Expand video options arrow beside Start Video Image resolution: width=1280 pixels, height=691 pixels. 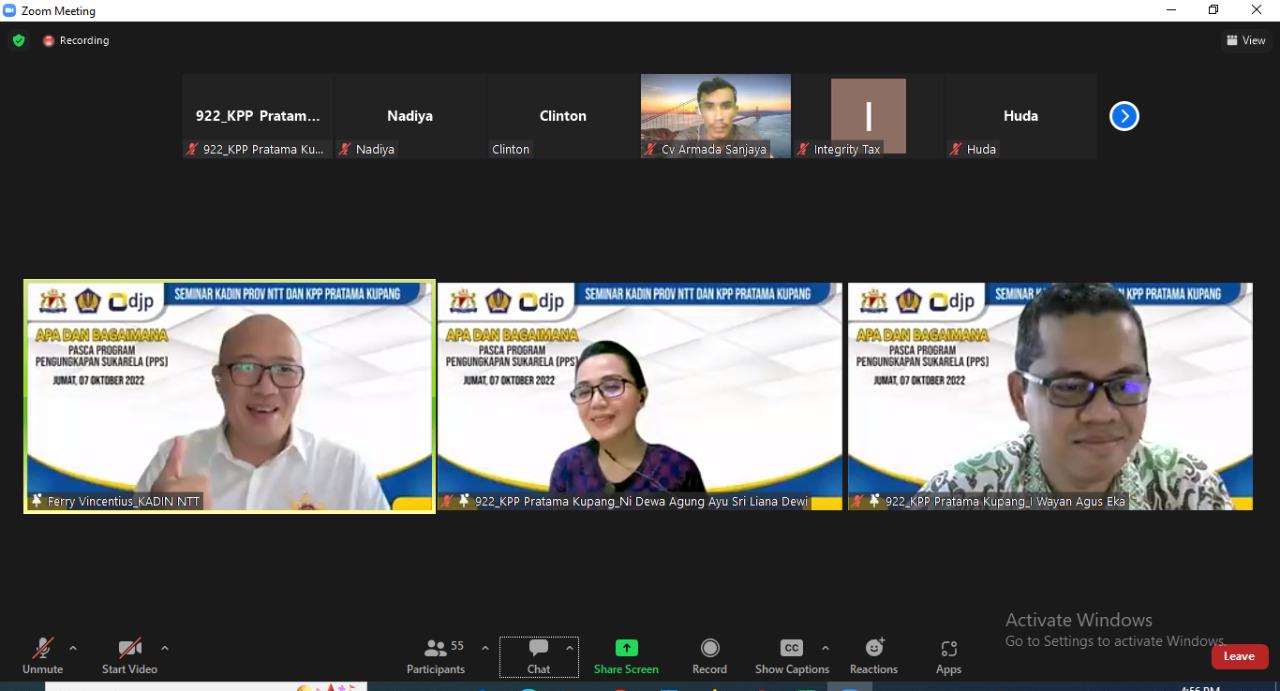[x=165, y=648]
